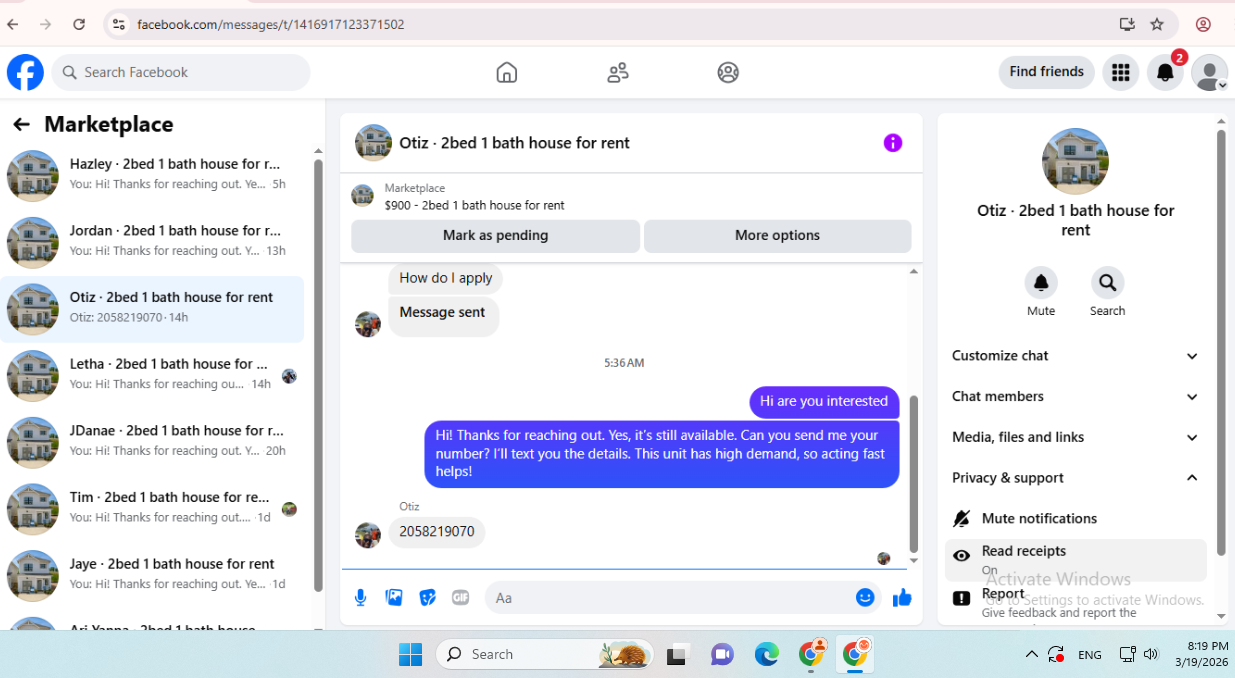Open the notifications bell icon
Screen dimensions: 1235x678
point(1165,72)
